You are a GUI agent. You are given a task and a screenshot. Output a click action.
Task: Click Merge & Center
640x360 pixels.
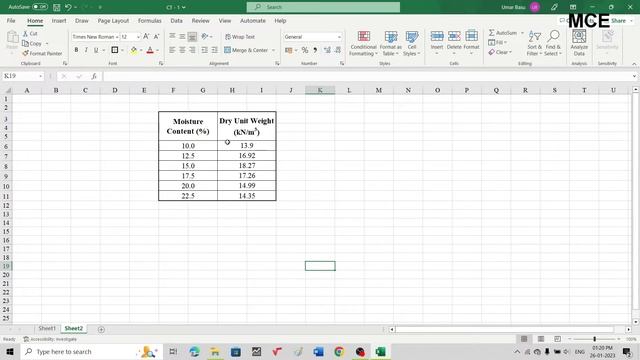(246, 50)
